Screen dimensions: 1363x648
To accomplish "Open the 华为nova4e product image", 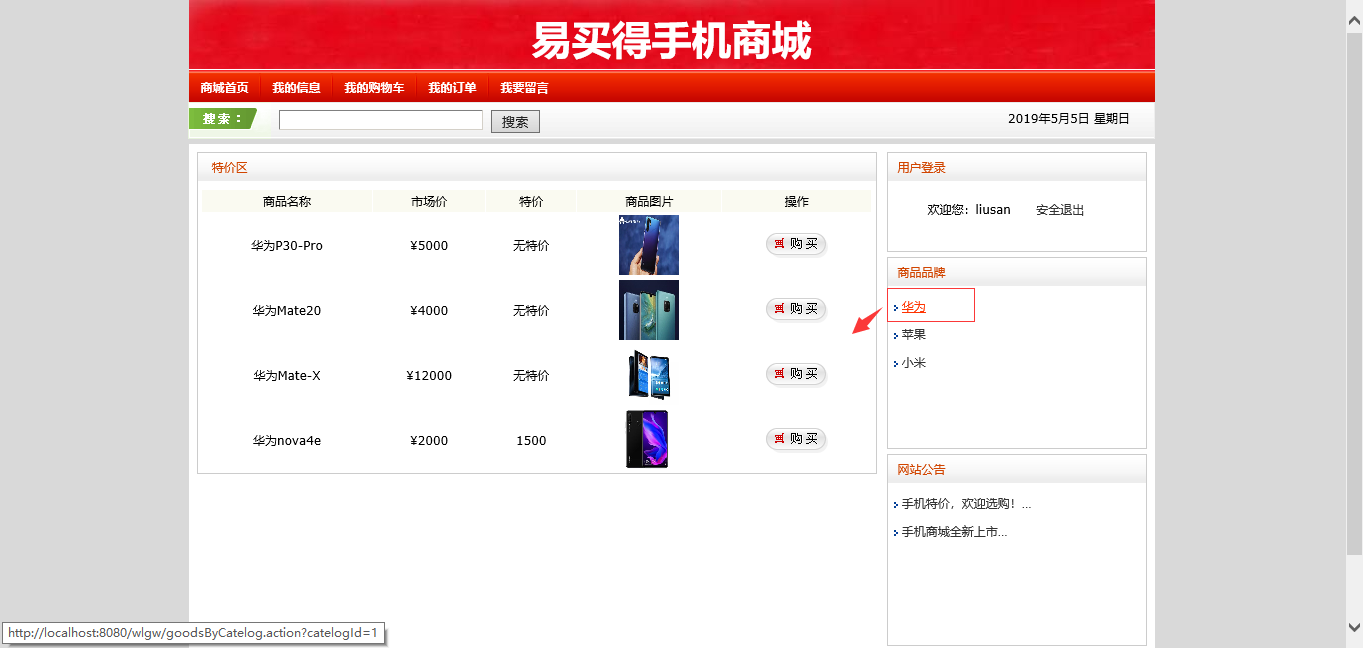I will pos(647,439).
